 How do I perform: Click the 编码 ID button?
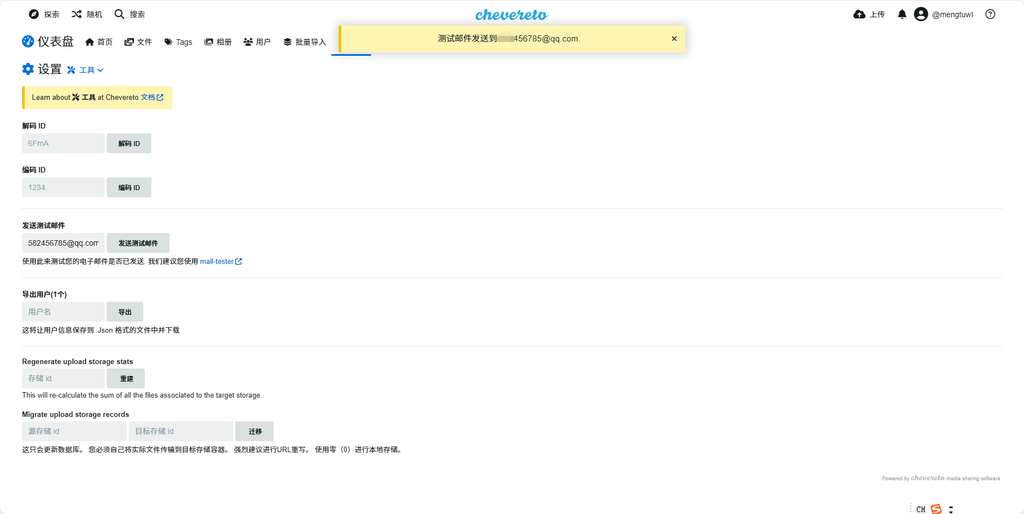[x=129, y=187]
